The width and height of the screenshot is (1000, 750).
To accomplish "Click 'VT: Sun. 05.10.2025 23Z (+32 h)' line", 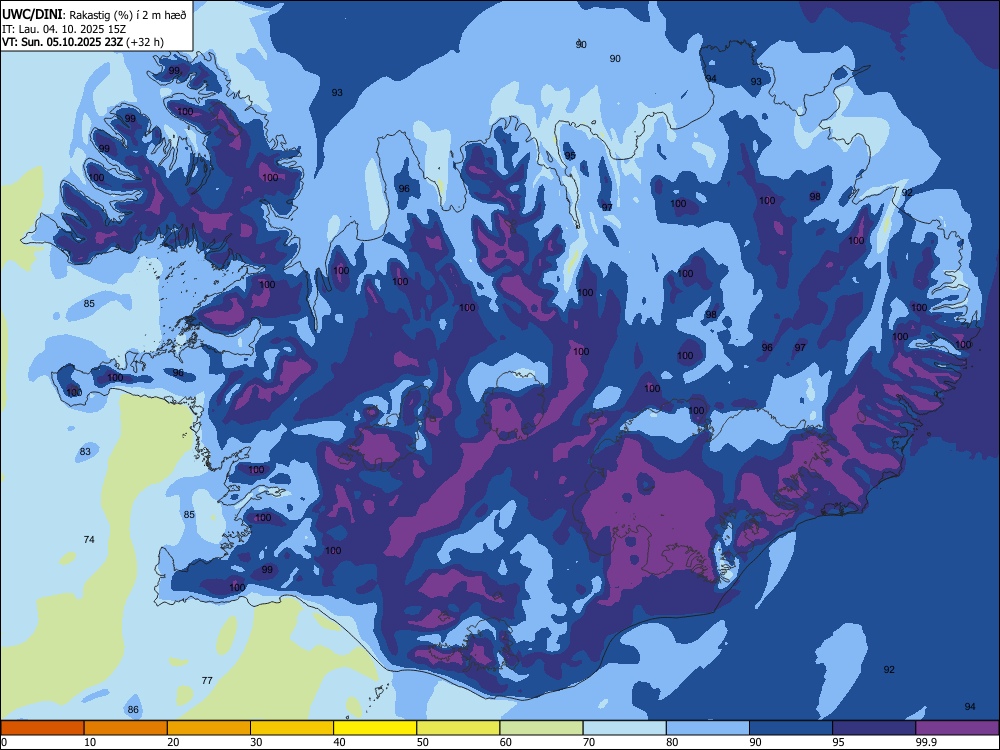I will 83,42.
